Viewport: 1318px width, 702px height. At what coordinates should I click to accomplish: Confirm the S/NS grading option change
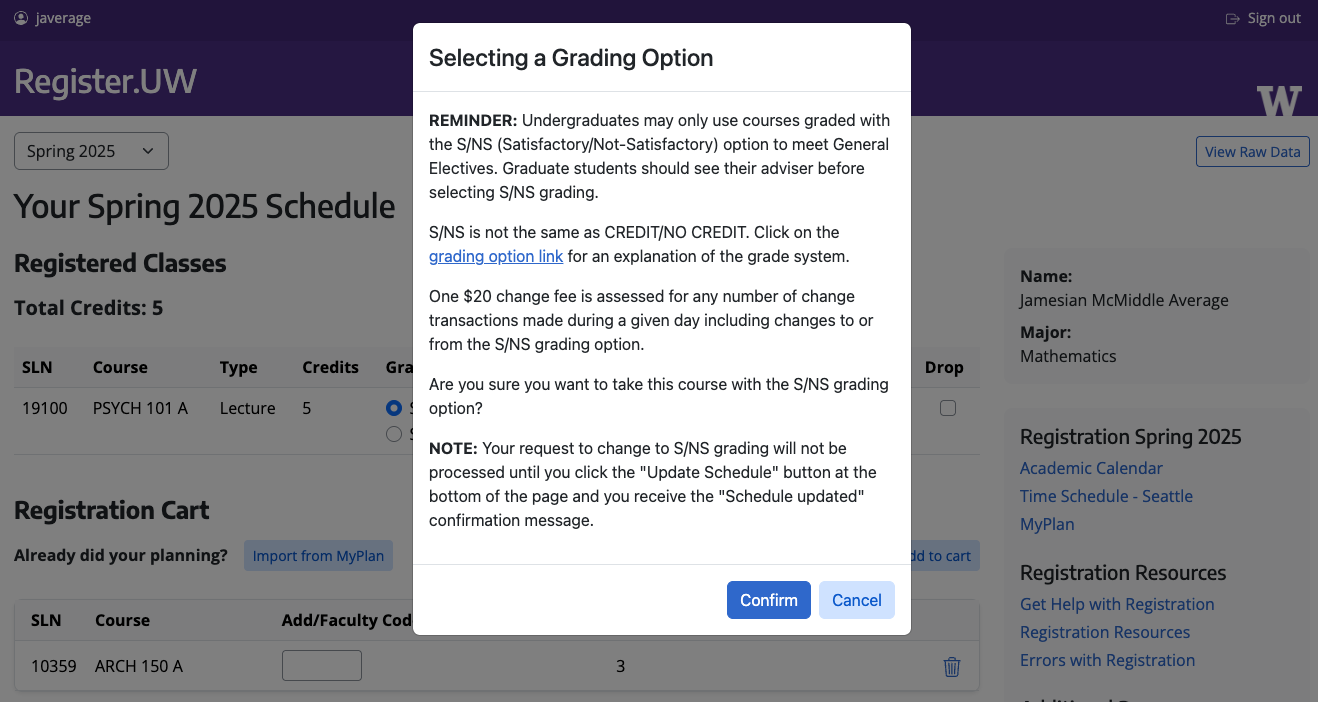[768, 599]
